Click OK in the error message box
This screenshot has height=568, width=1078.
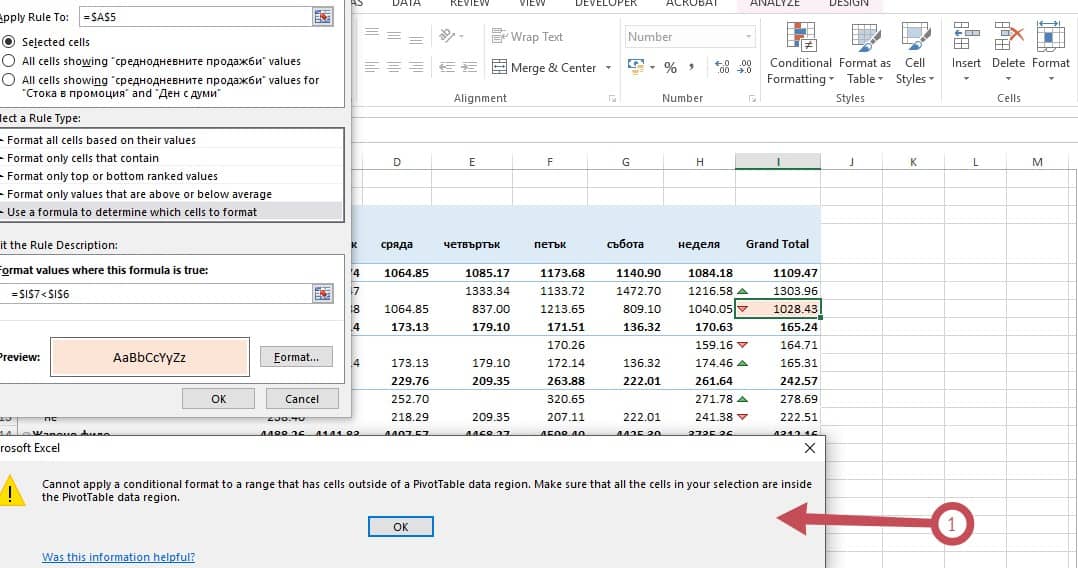point(401,527)
